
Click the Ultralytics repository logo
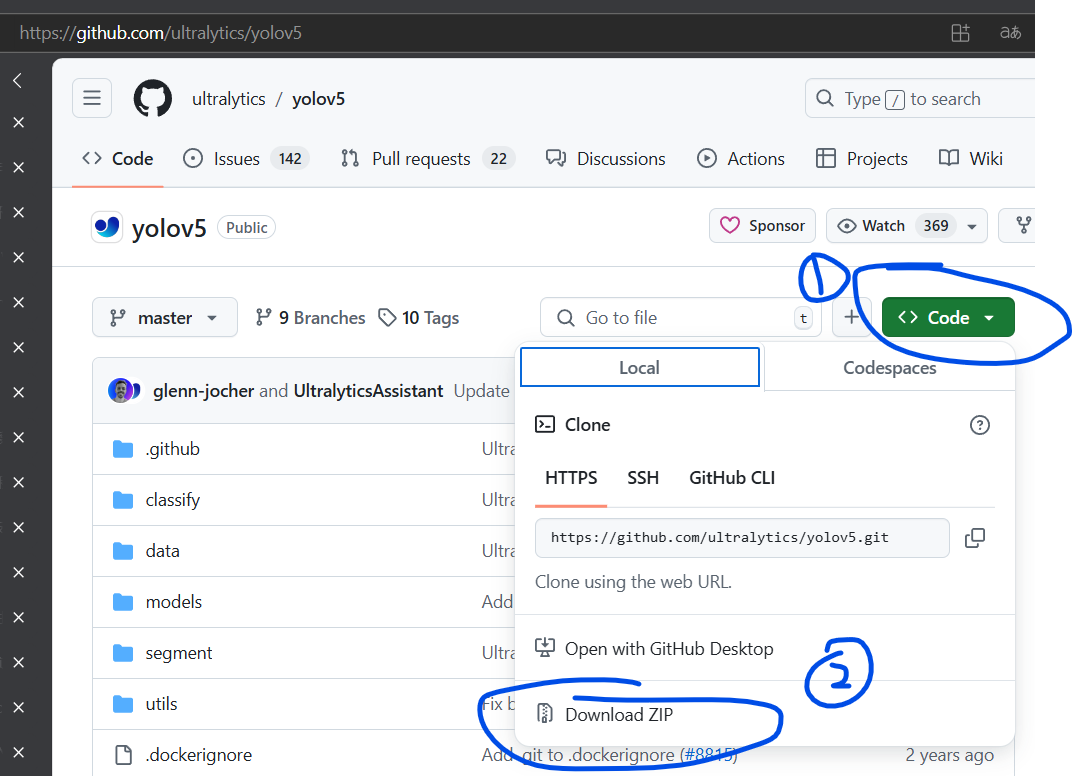[x=107, y=227]
